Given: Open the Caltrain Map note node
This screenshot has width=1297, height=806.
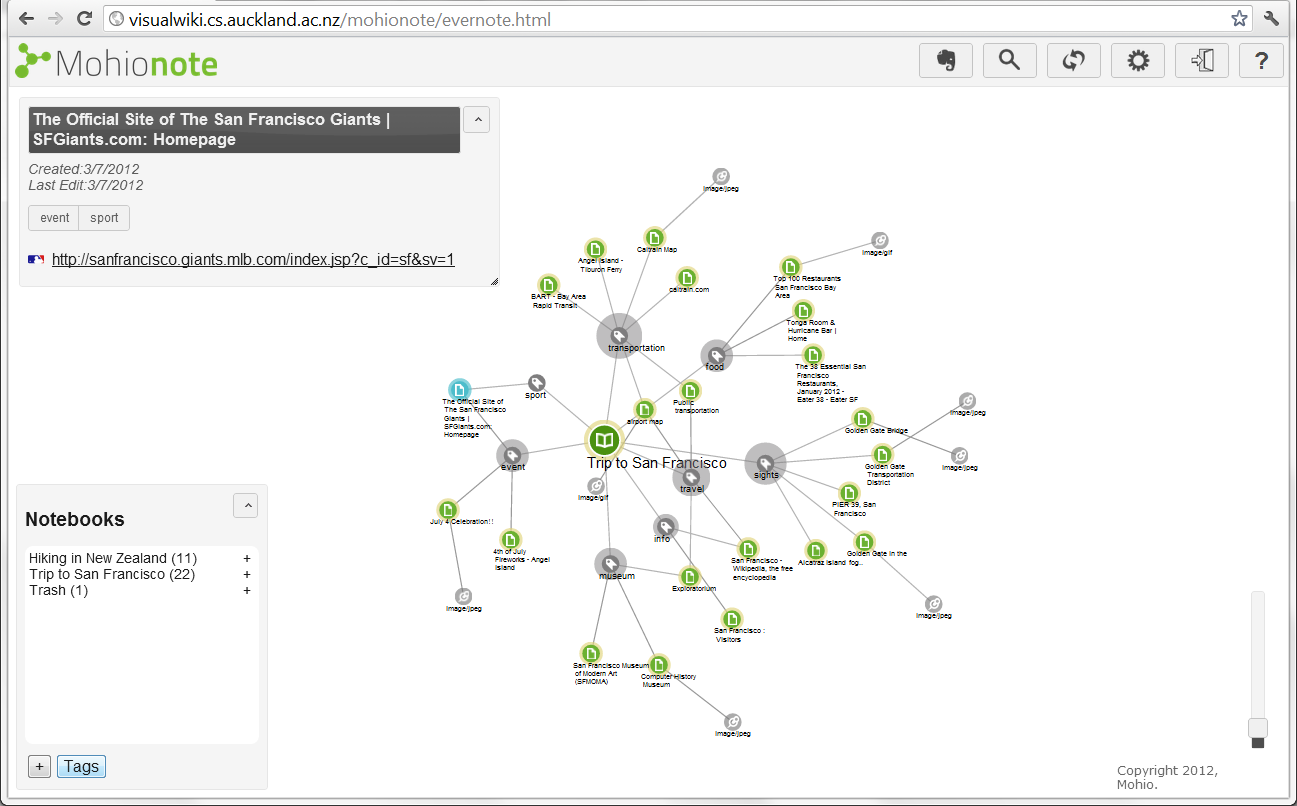Looking at the screenshot, I should coord(654,237).
